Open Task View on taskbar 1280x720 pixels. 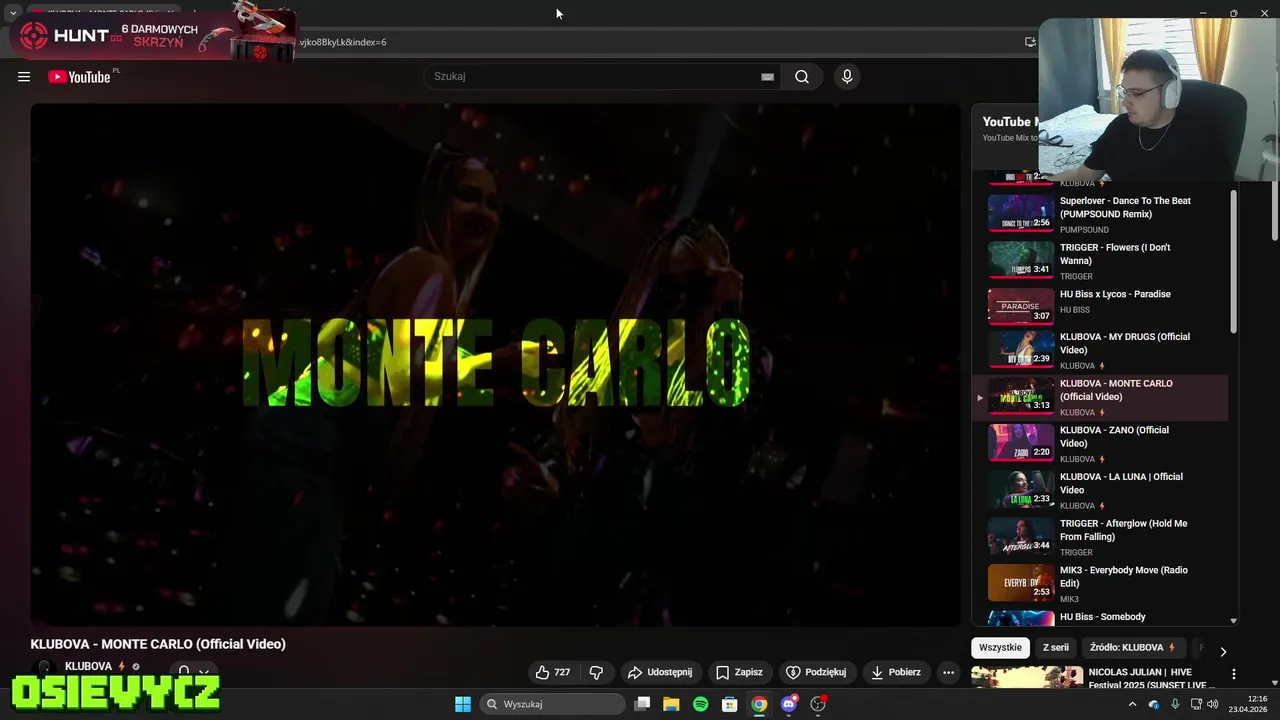[x=643, y=704]
